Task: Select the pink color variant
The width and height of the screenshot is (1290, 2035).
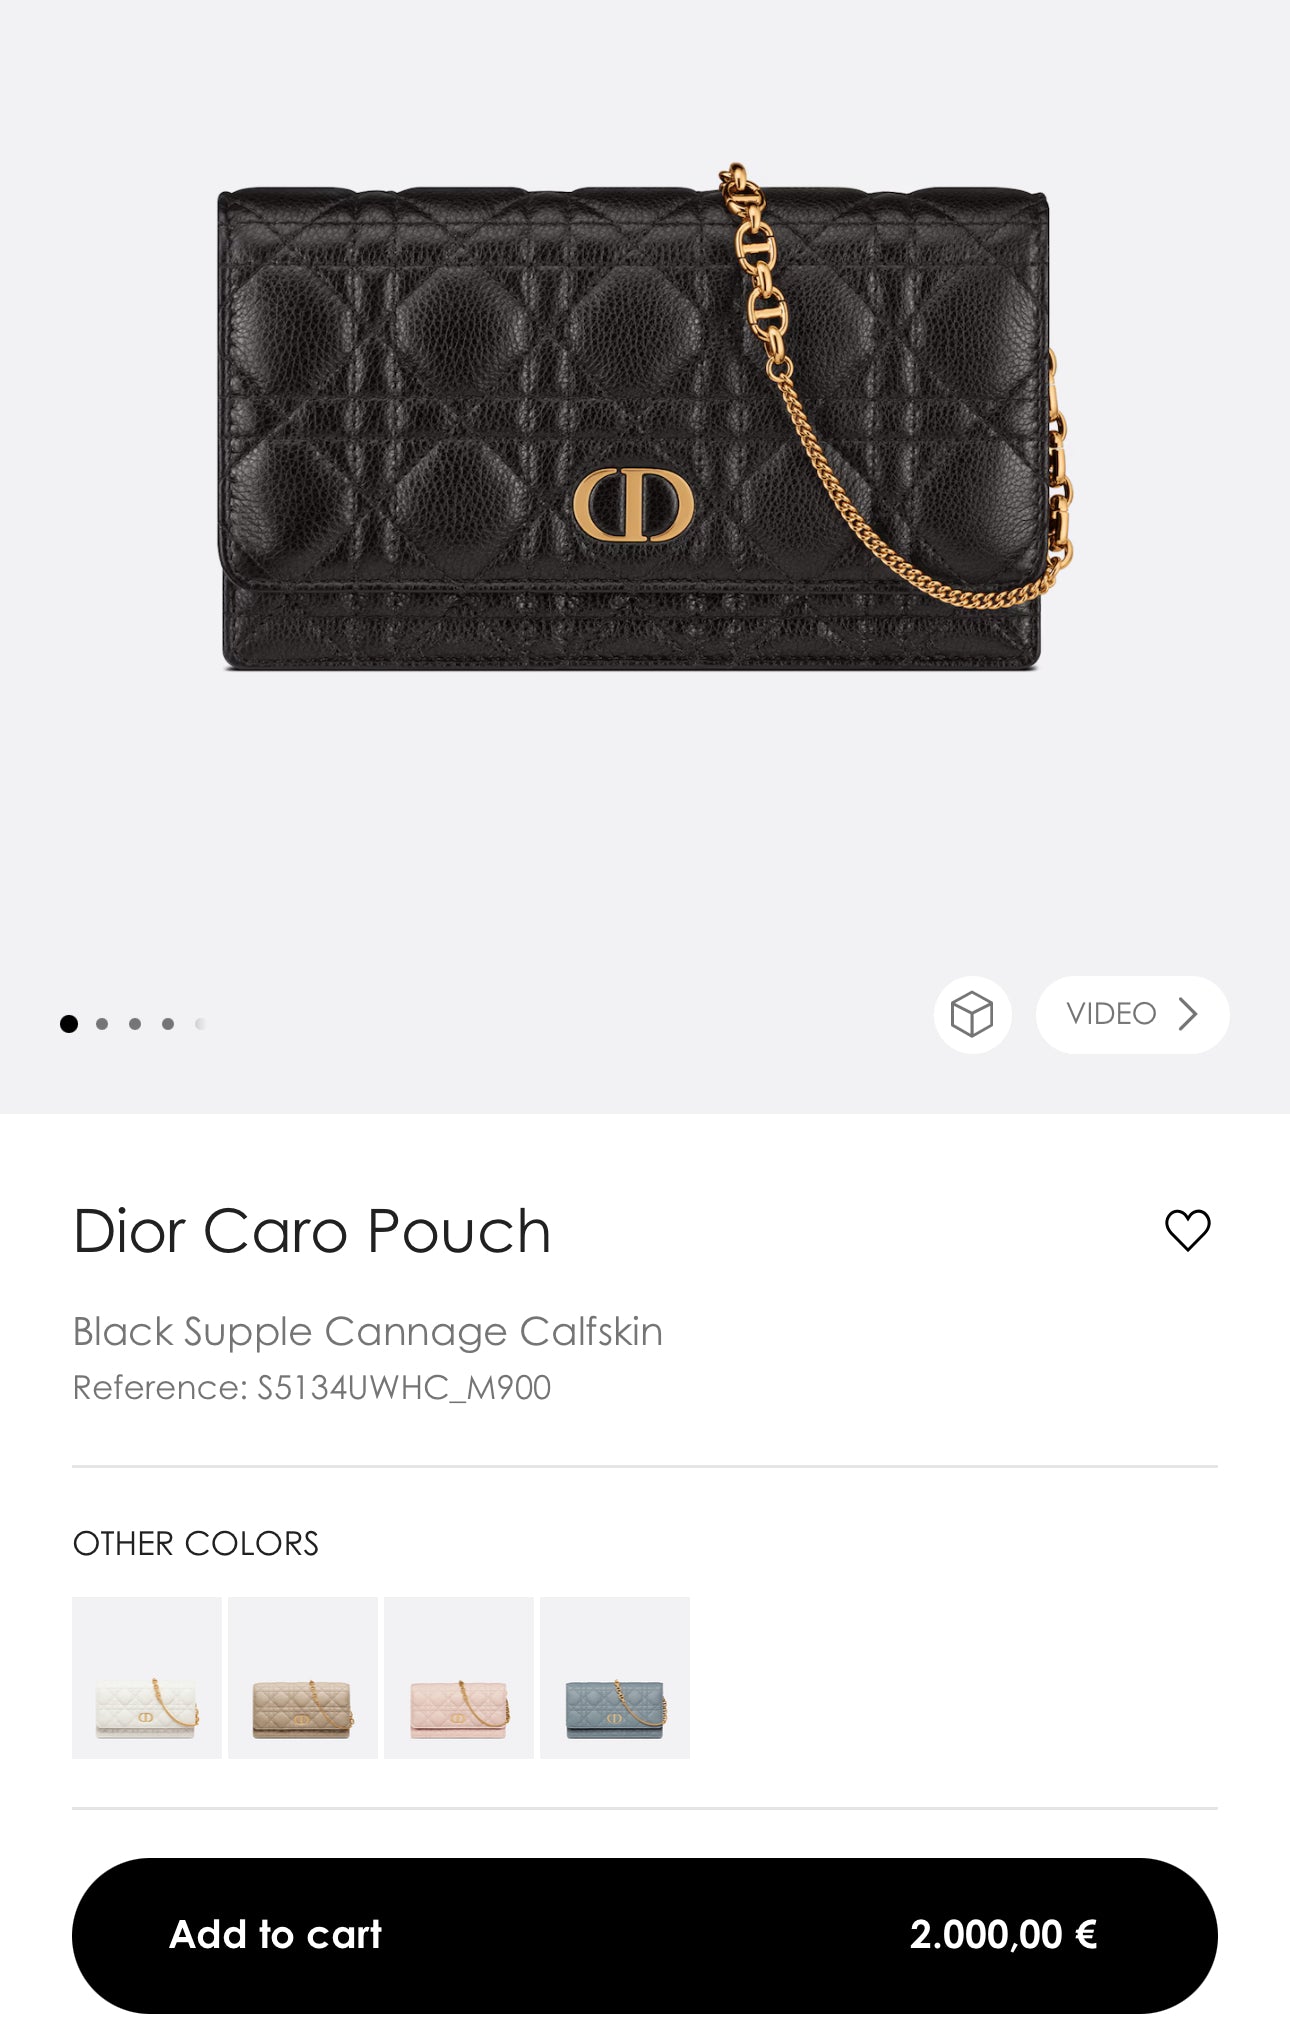Action: point(459,1678)
